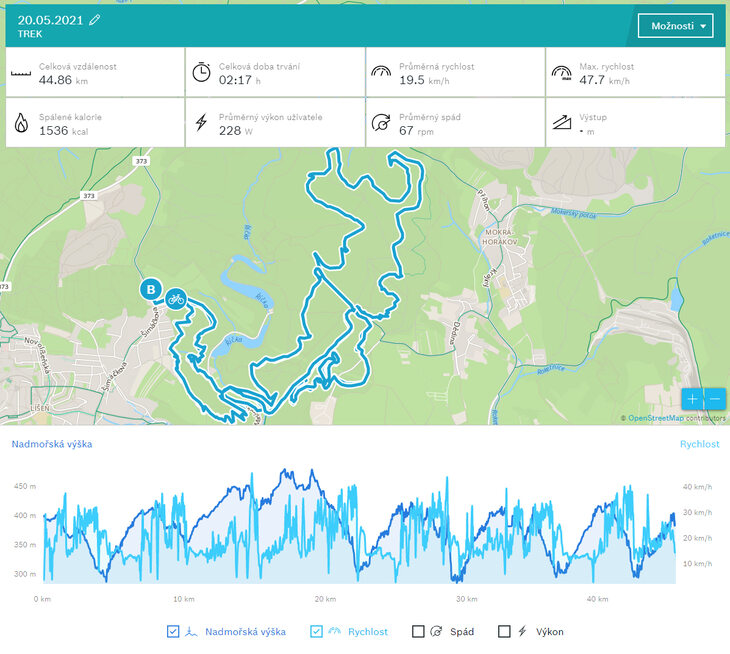
Task: Zoom out the map with the minus button
Action: pos(715,398)
